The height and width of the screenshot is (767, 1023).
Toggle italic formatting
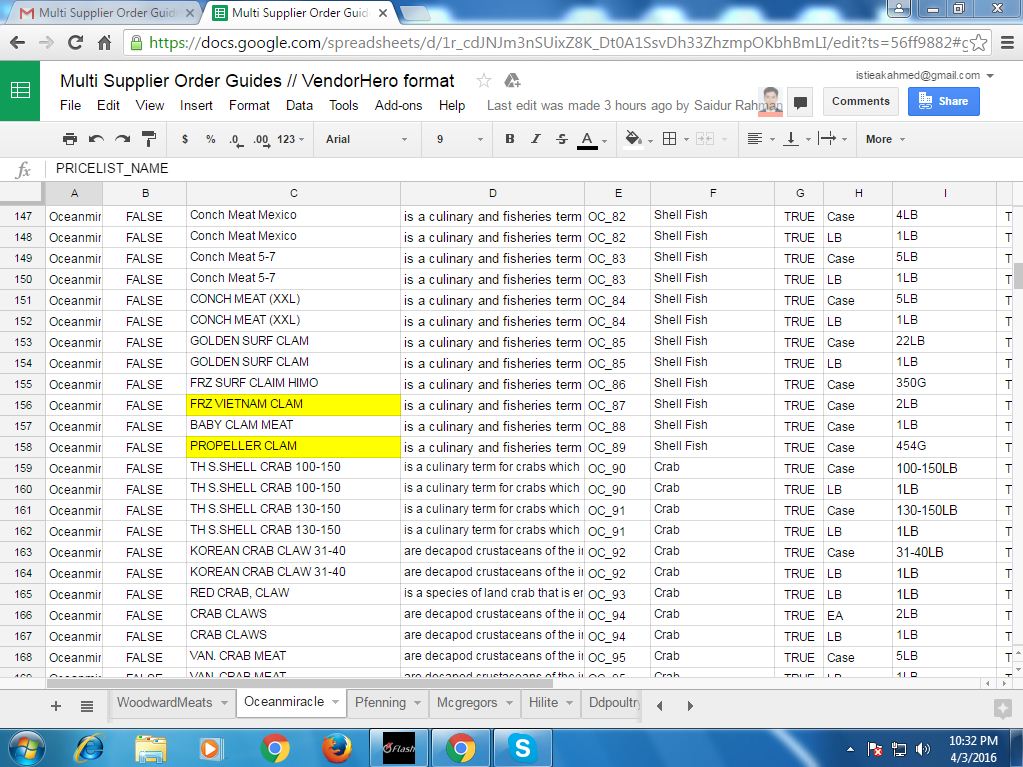point(536,139)
